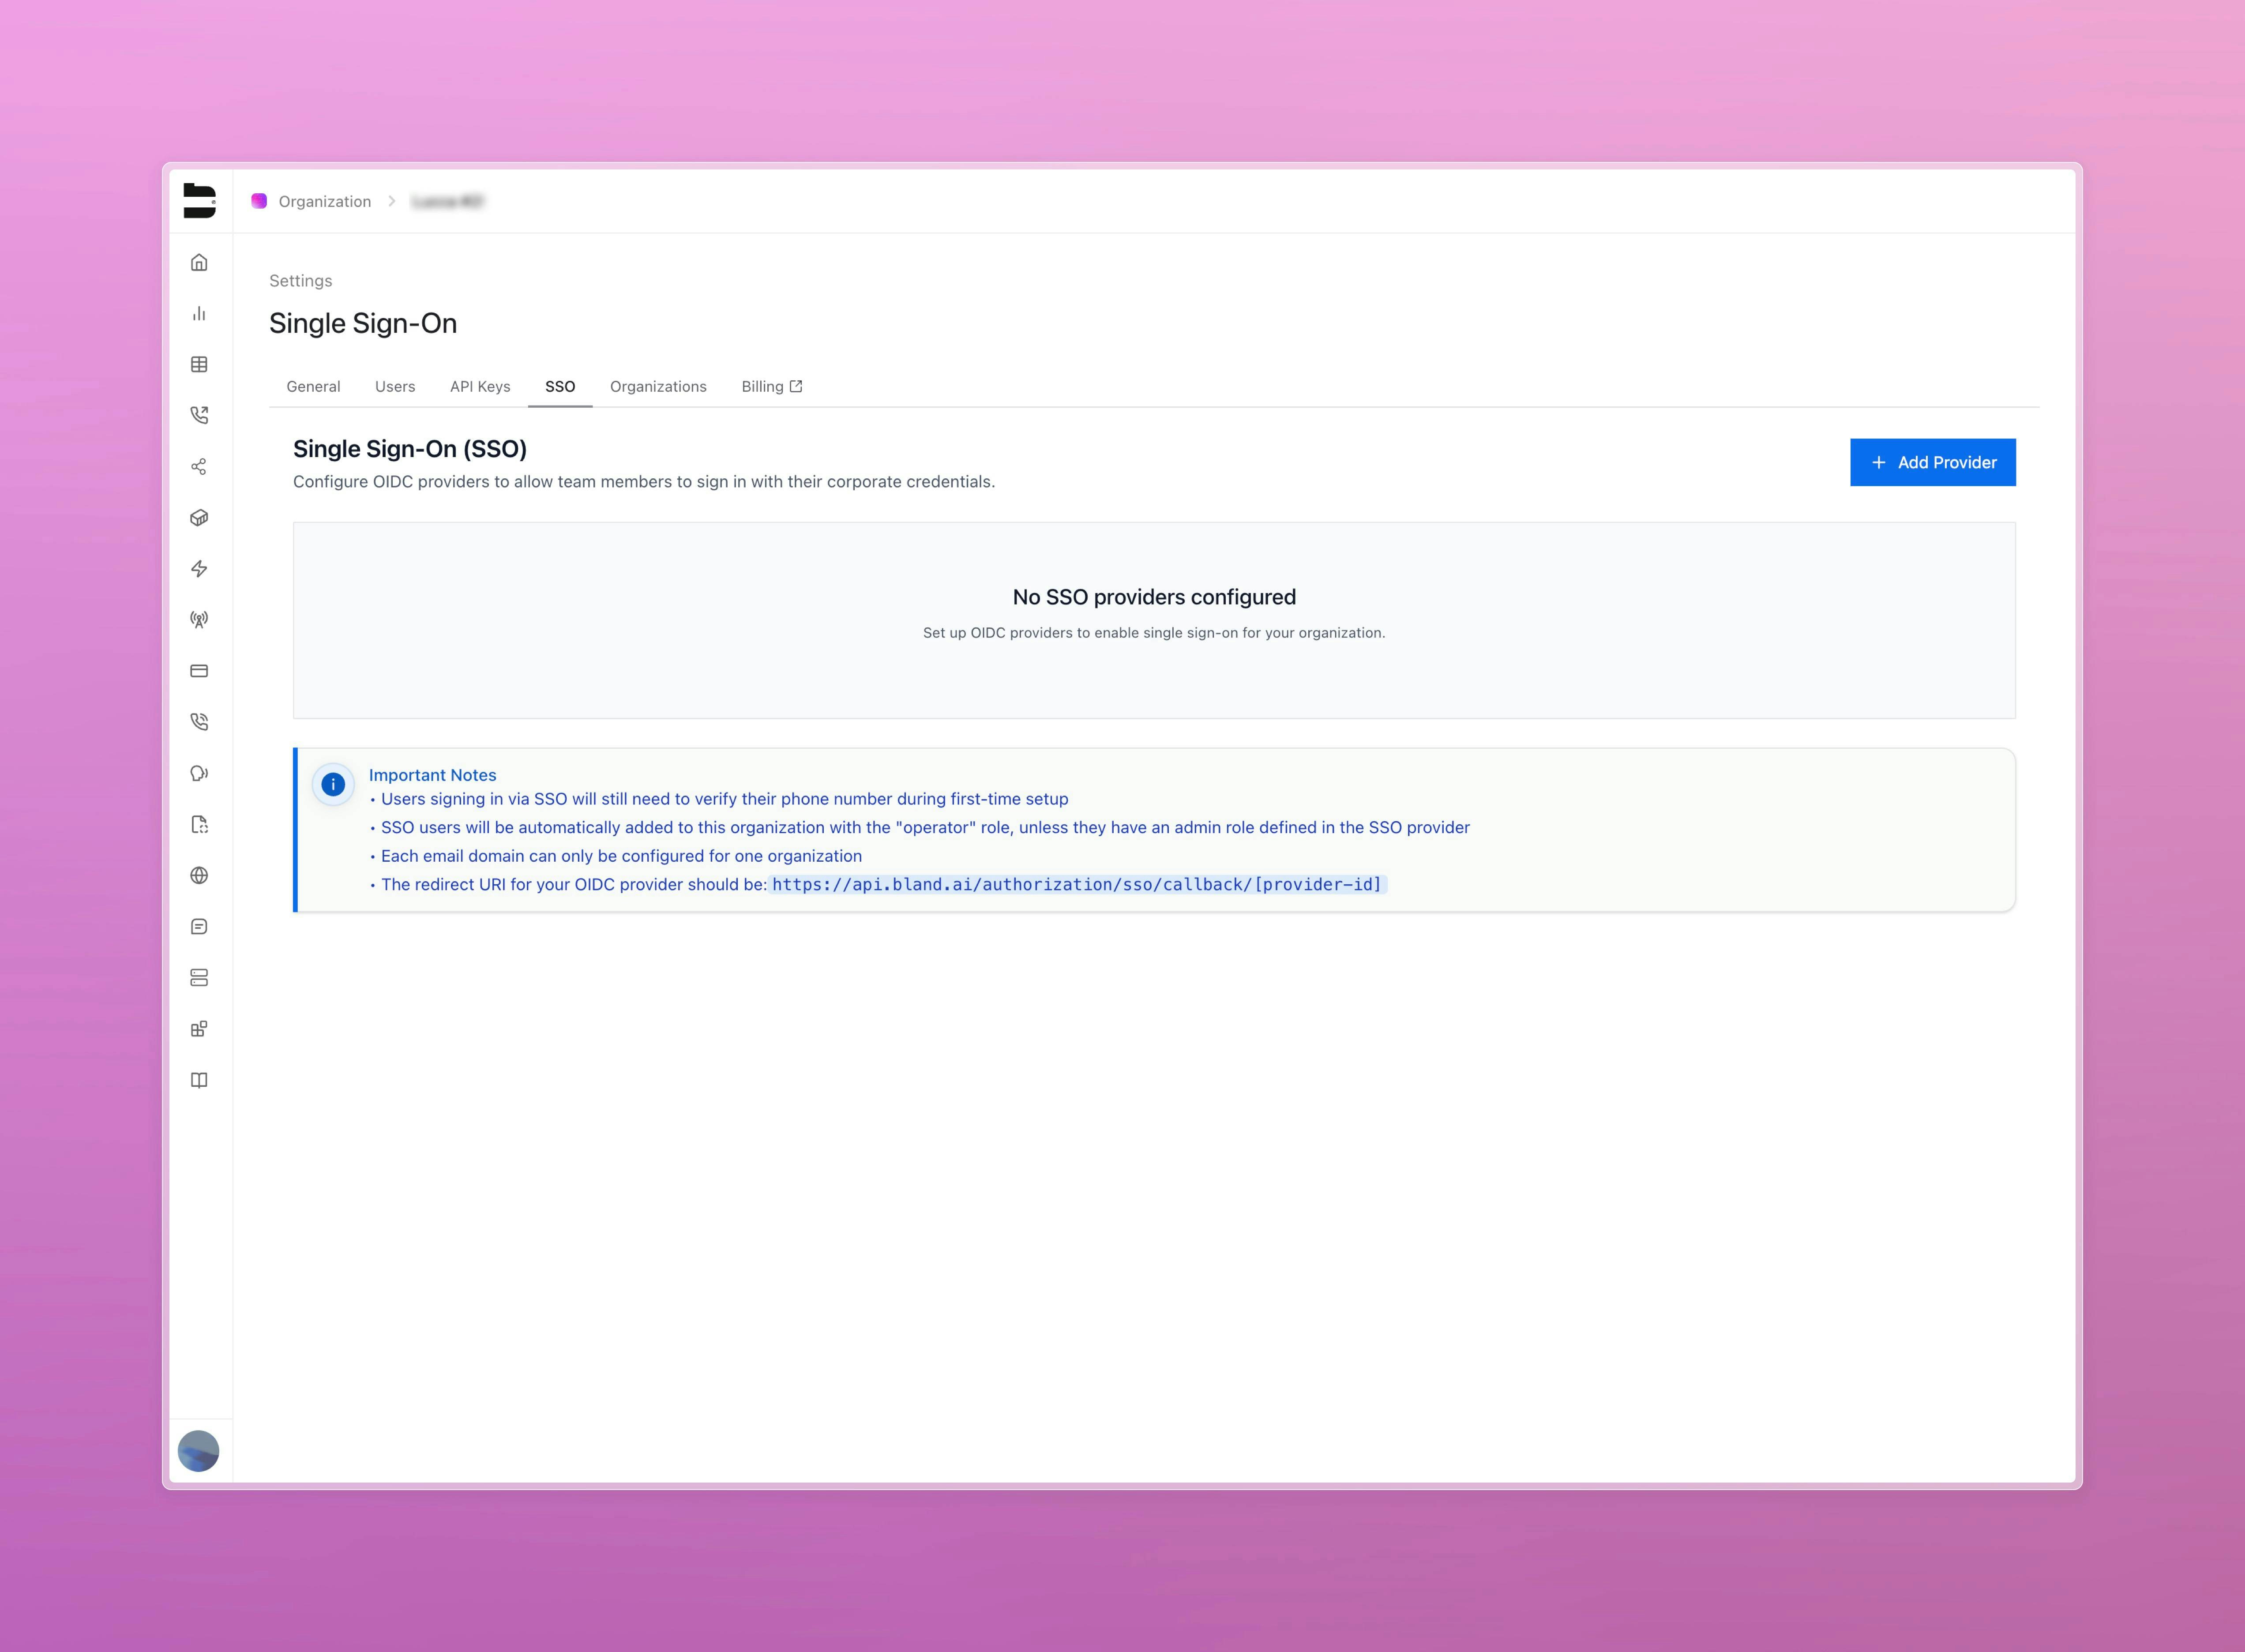Open the share nodes pathways icon
Image resolution: width=2245 pixels, height=1652 pixels.
(199, 467)
